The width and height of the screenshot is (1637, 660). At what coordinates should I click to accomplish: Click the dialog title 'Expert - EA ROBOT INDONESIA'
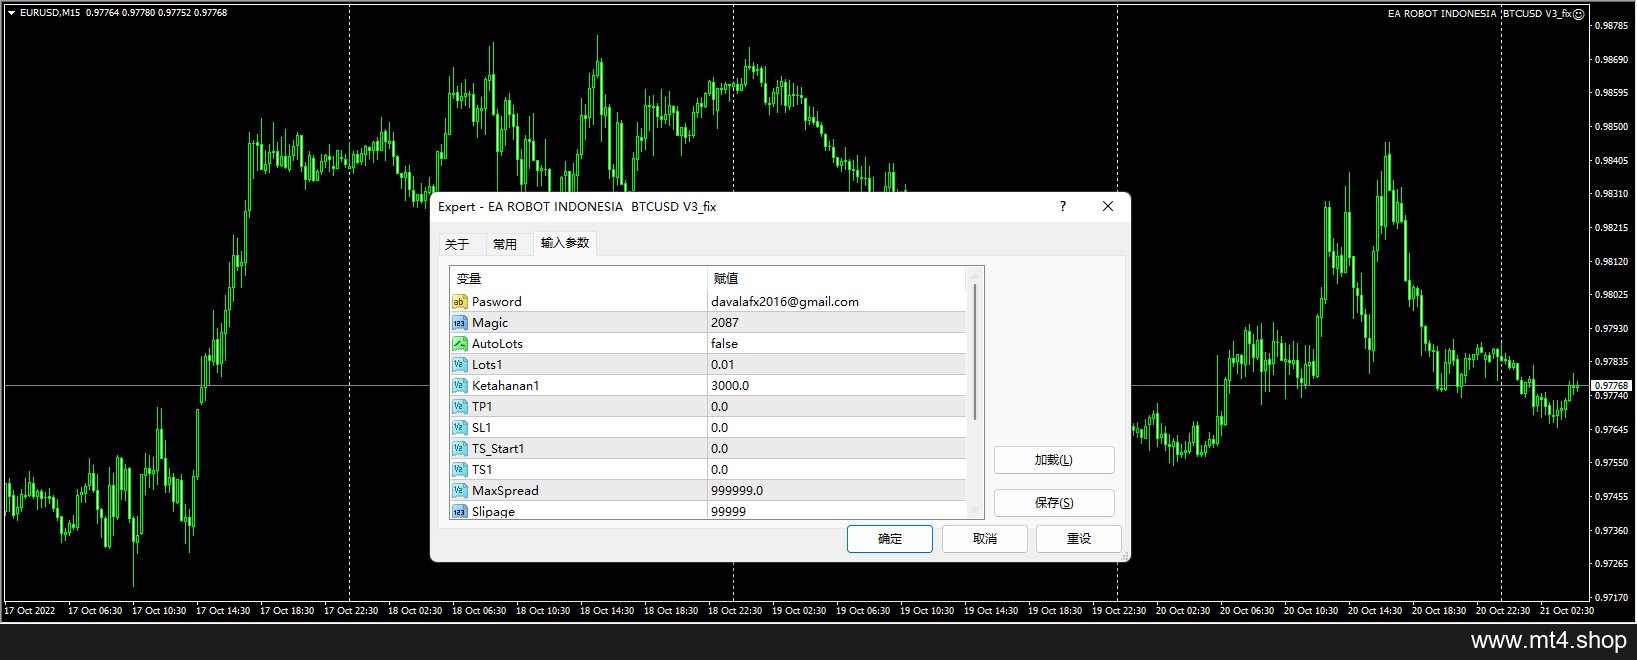pyautogui.click(x=530, y=207)
